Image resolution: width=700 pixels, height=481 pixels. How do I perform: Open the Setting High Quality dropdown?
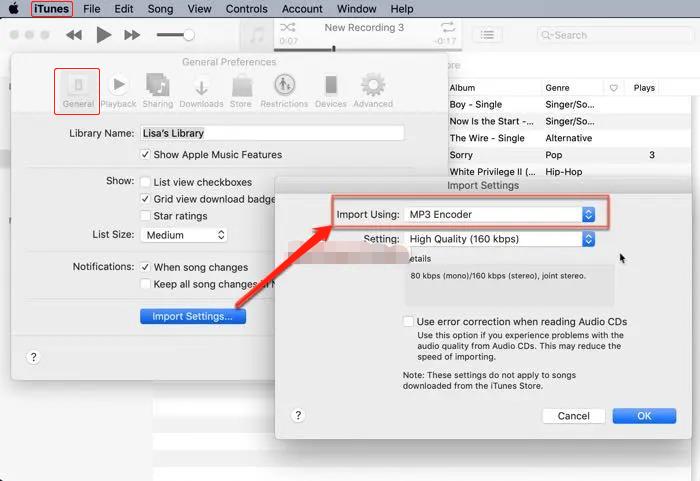(x=499, y=239)
